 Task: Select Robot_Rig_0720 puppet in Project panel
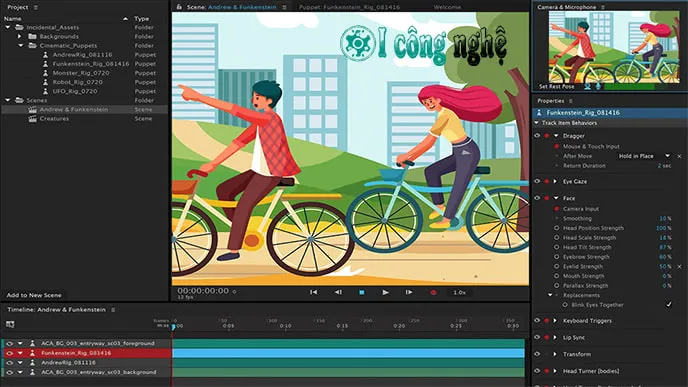click(77, 82)
